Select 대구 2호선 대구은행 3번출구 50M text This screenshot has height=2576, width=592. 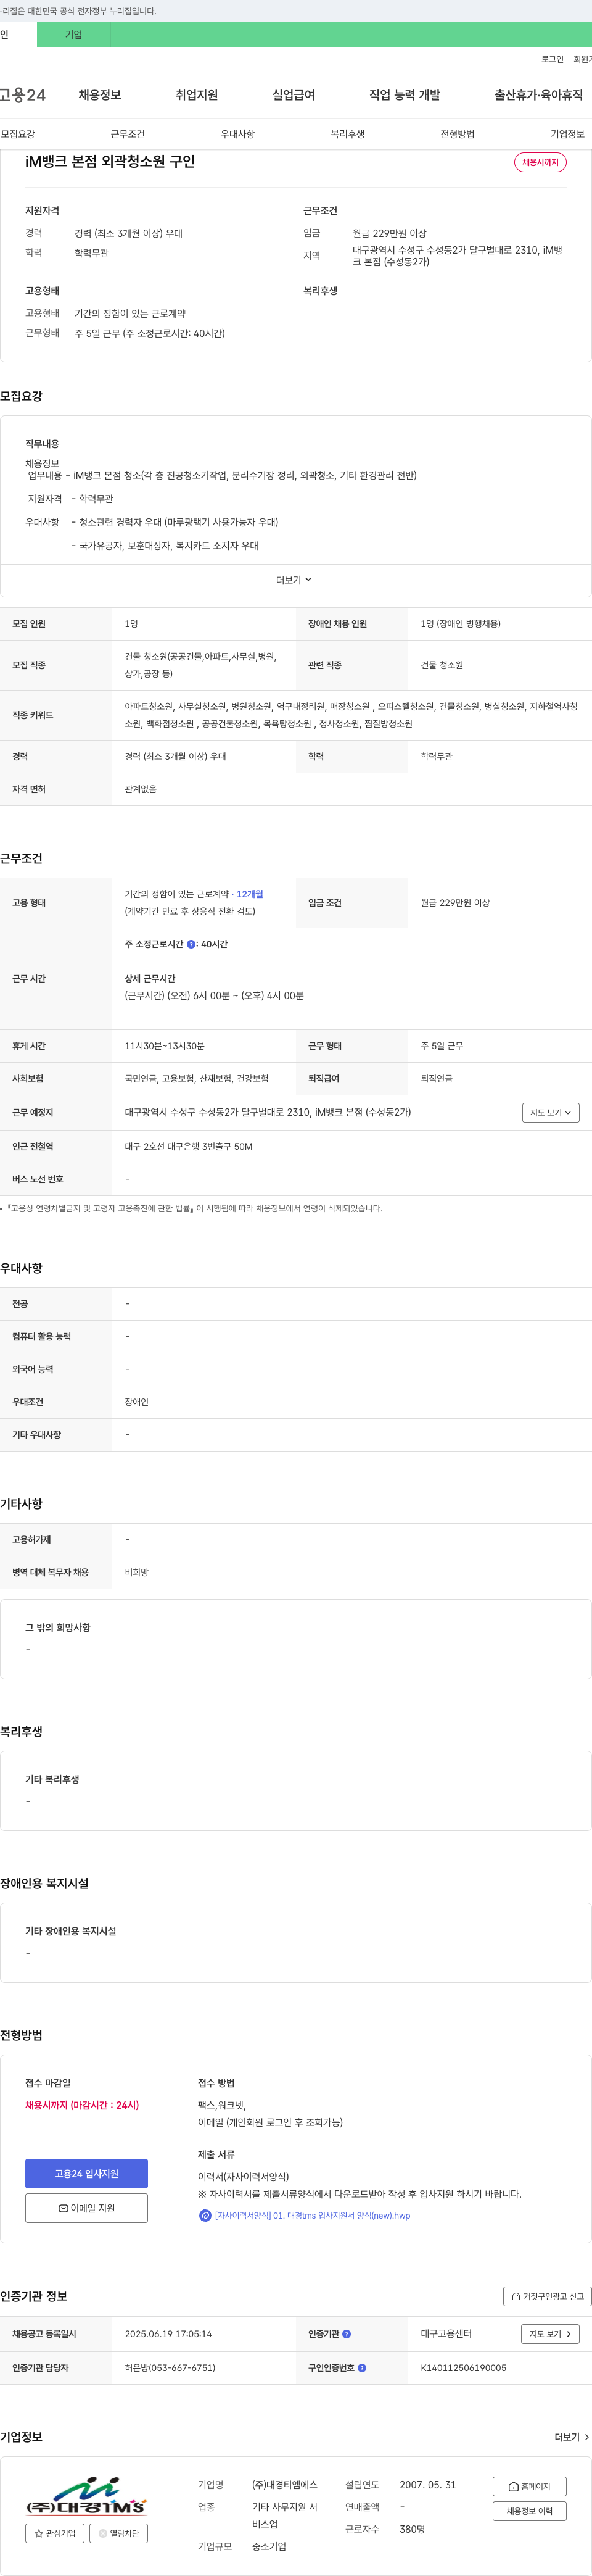(x=188, y=1147)
